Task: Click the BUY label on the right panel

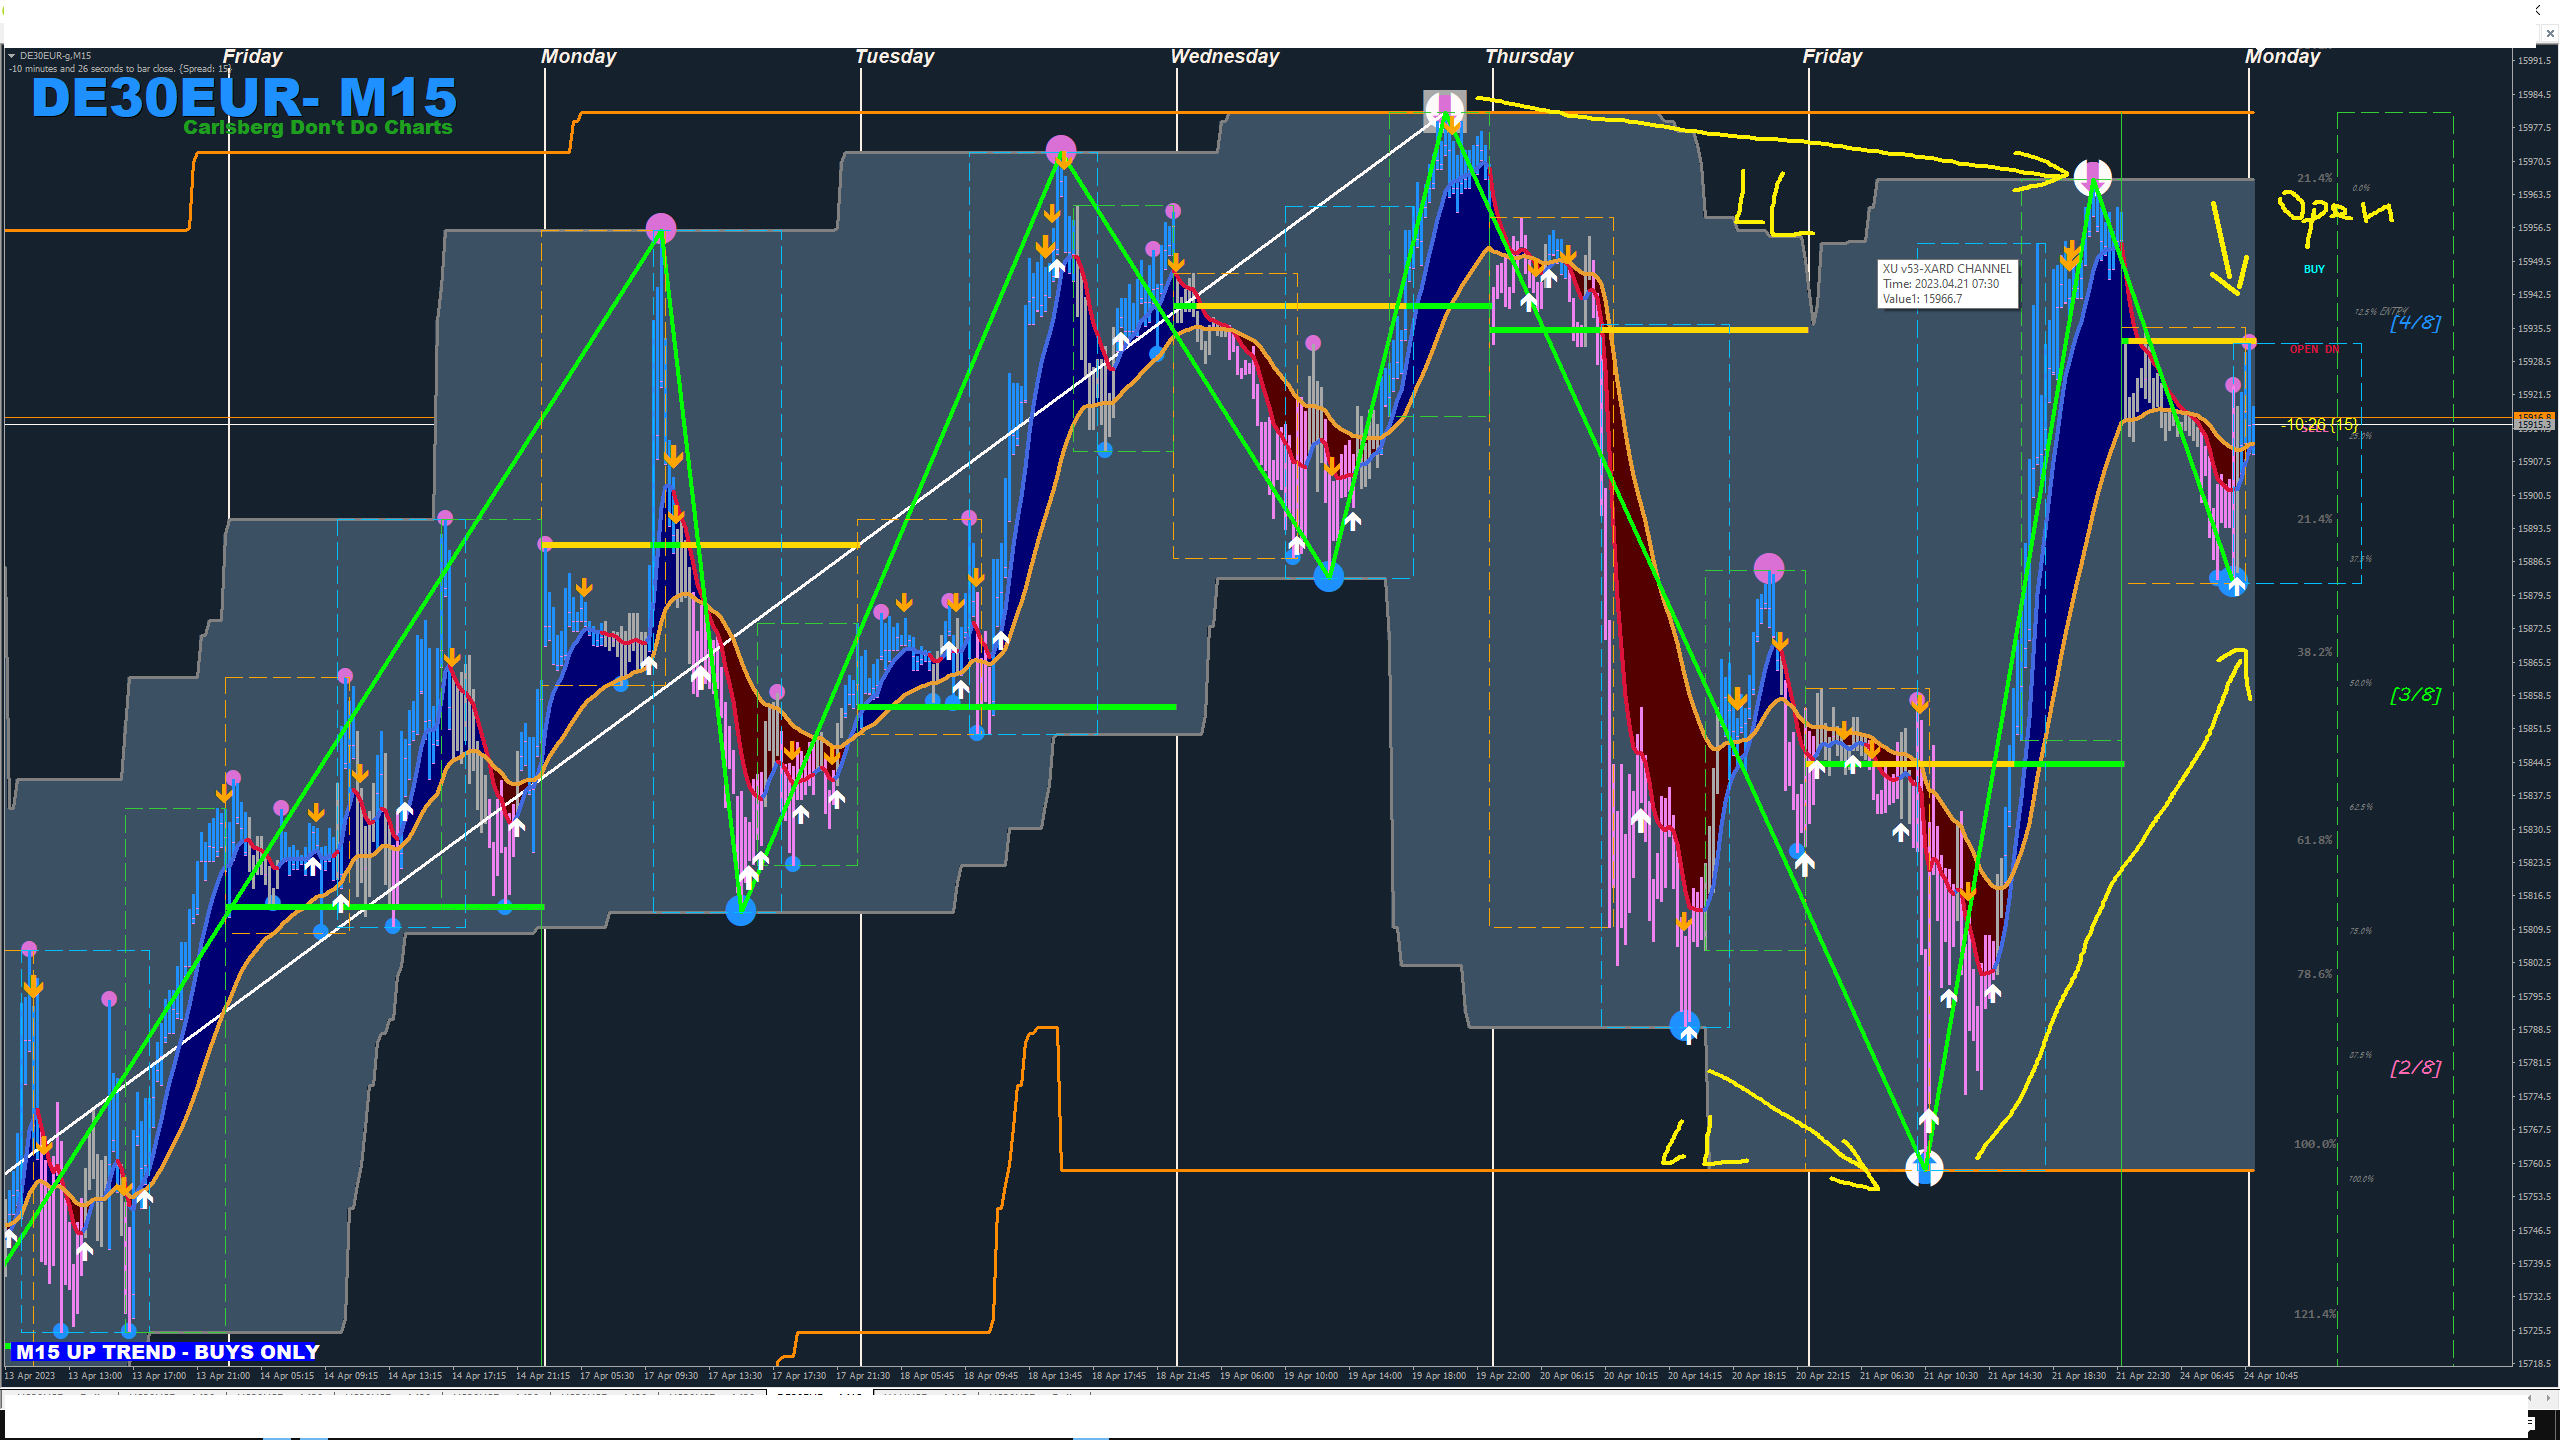Action: tap(2314, 269)
